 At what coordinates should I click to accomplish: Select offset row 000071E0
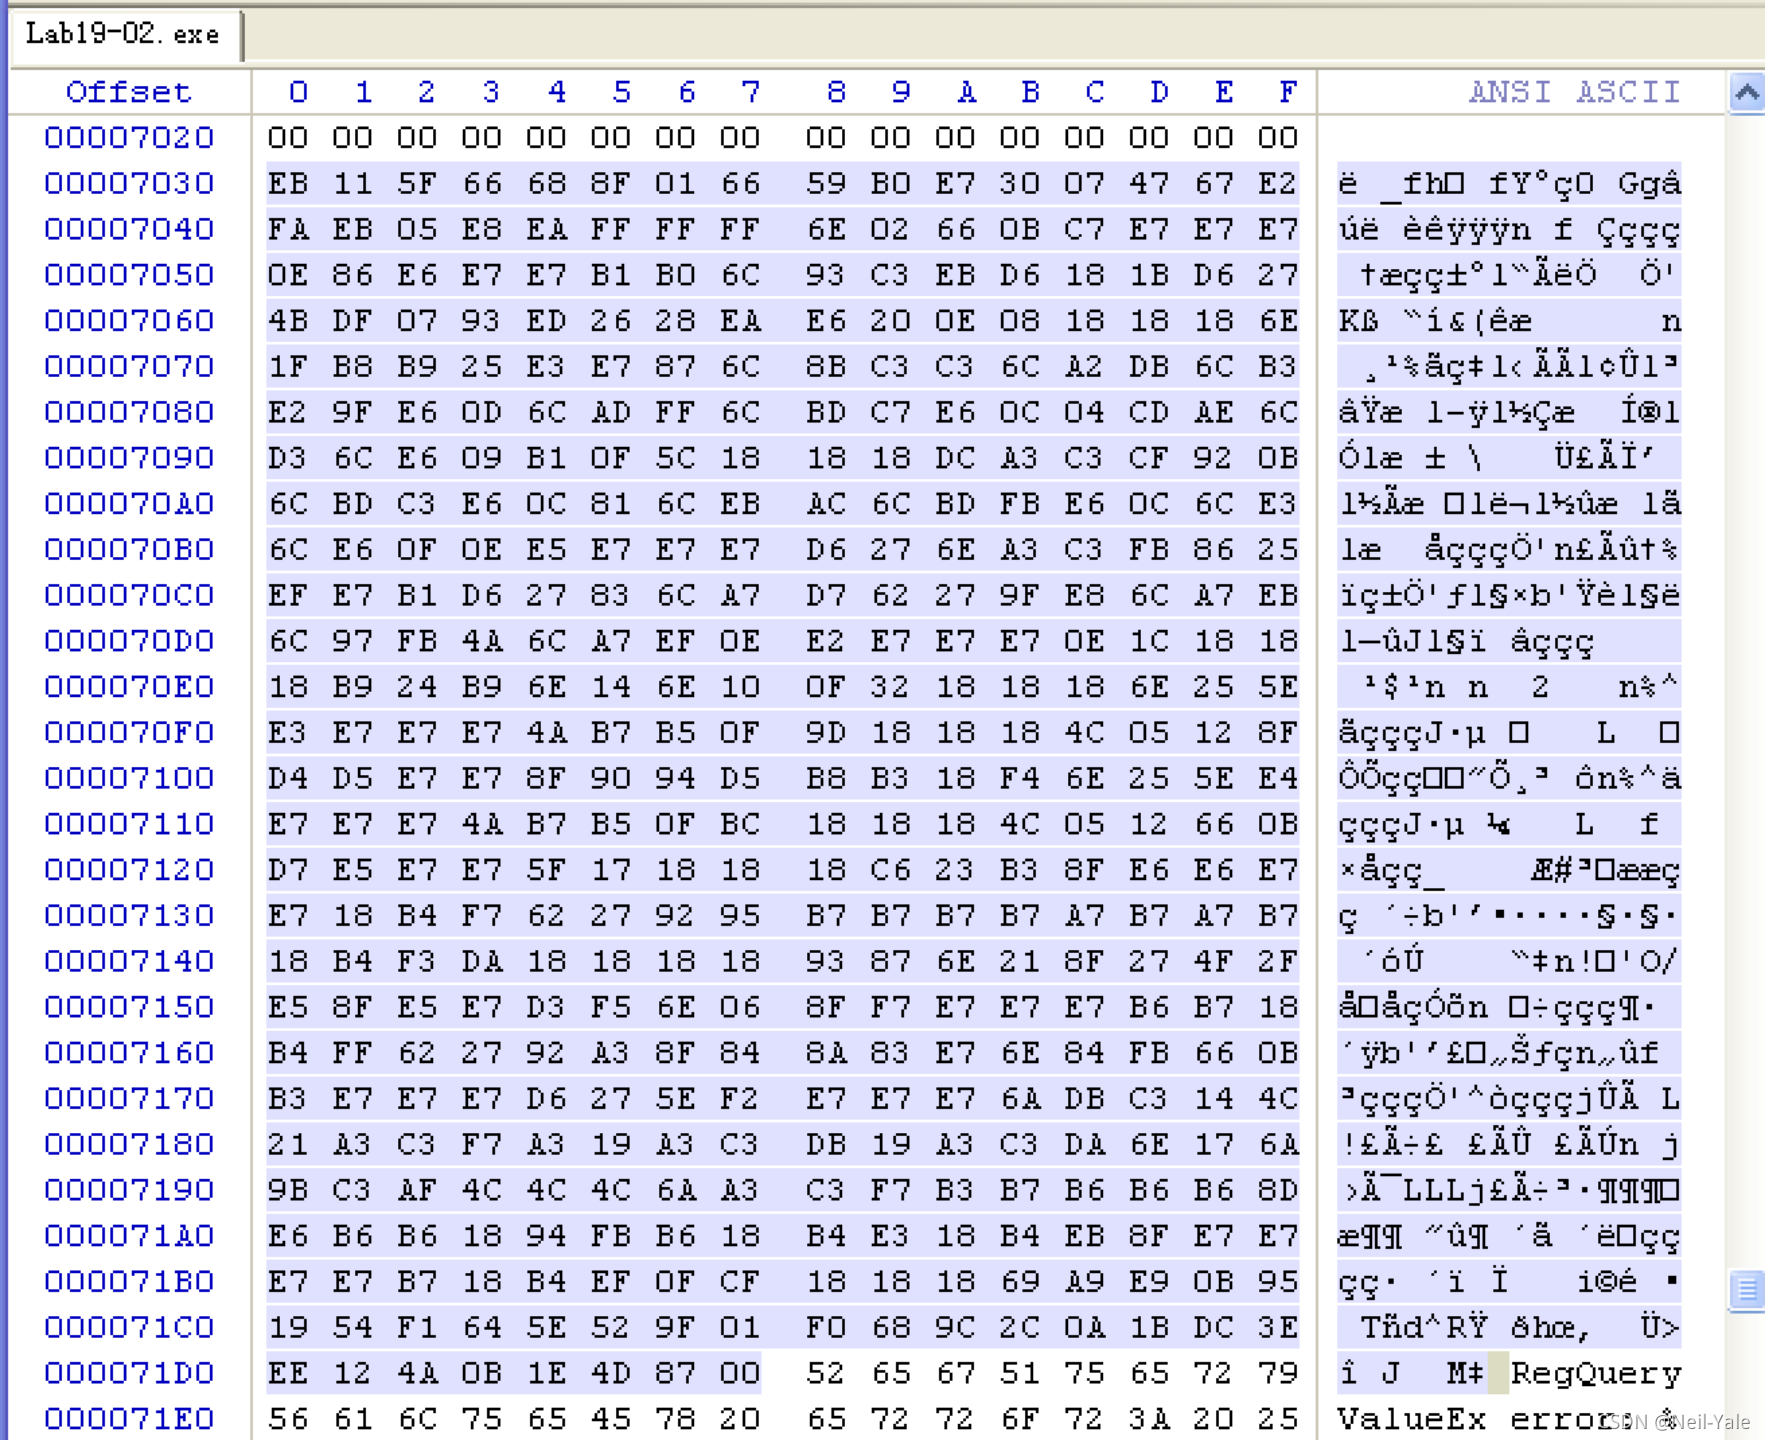[129, 1419]
